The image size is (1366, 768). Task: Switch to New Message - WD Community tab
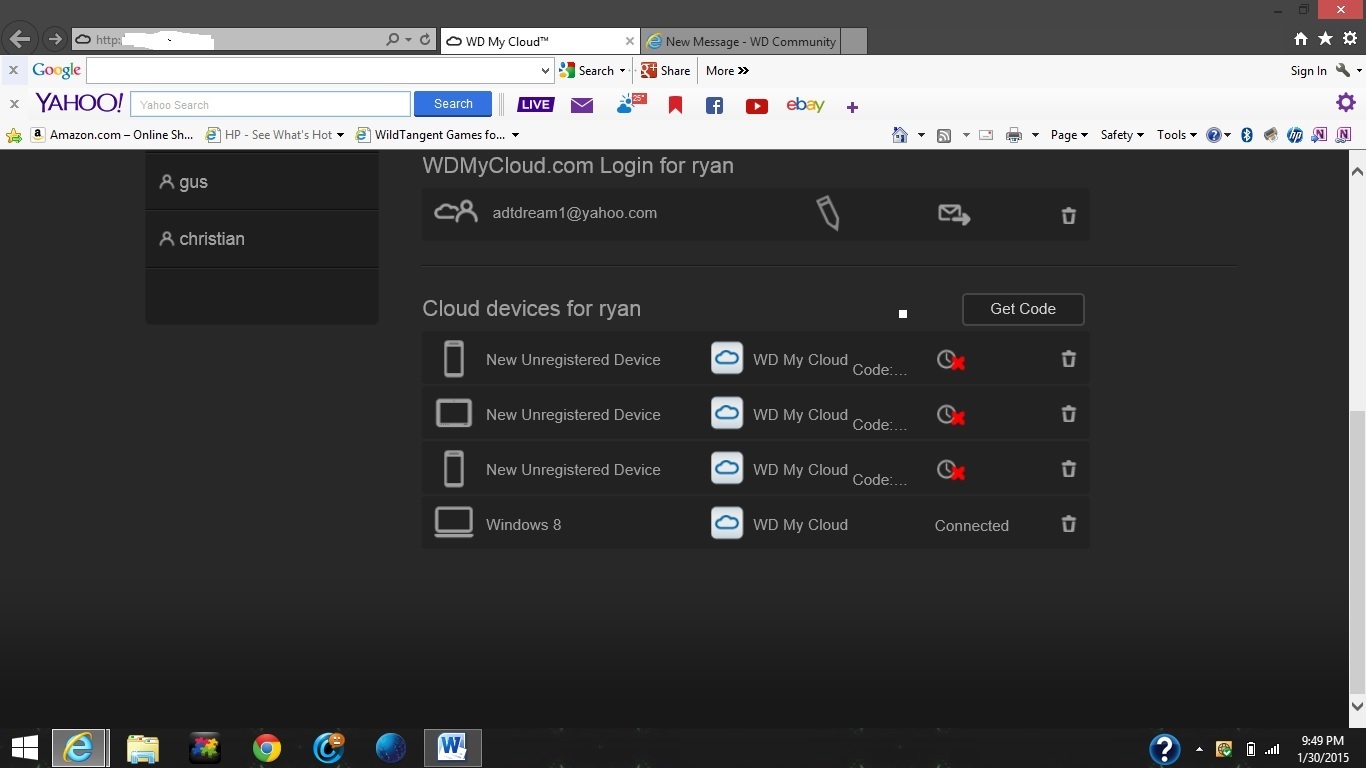[750, 41]
